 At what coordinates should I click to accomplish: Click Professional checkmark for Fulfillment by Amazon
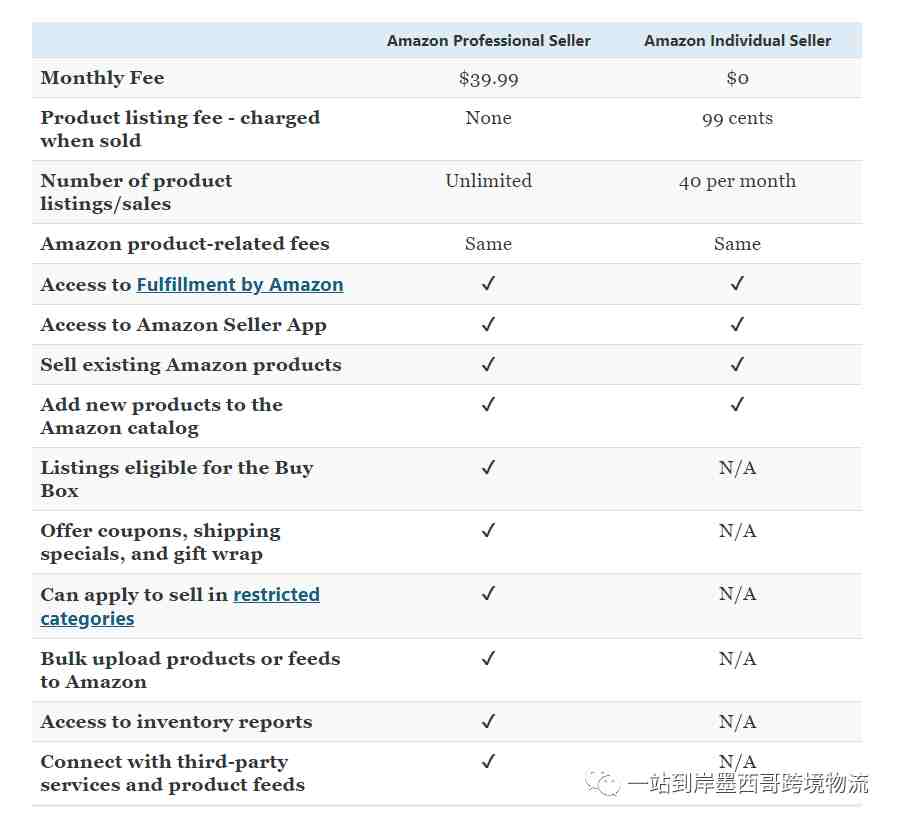[x=489, y=284]
